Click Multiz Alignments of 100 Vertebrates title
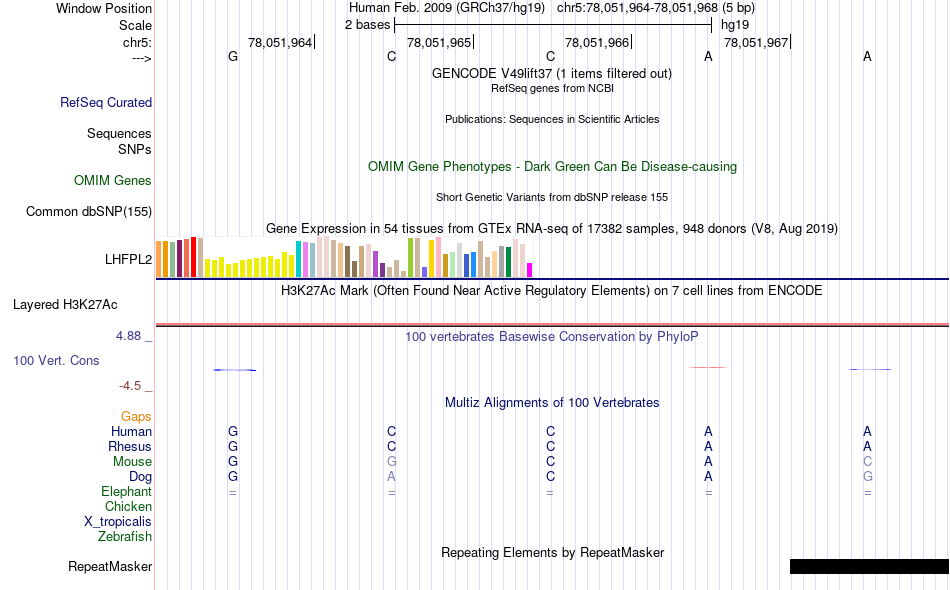 pos(552,402)
